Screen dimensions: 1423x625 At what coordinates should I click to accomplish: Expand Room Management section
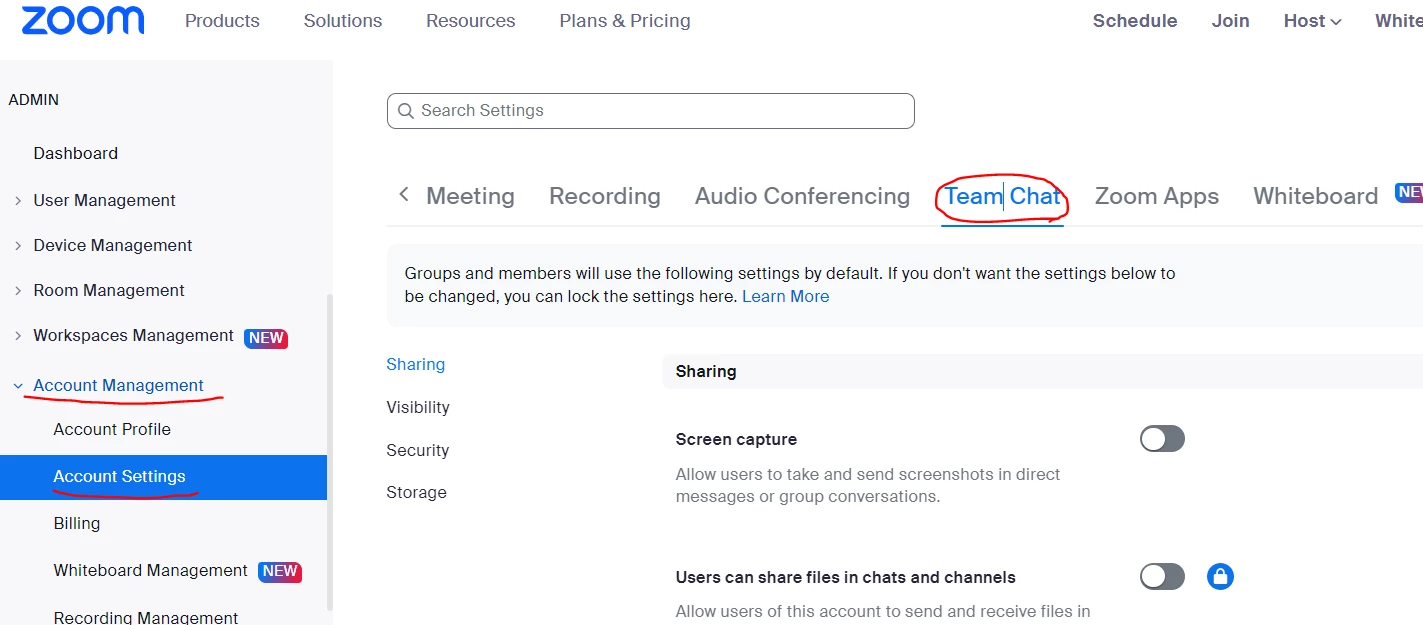coord(18,291)
